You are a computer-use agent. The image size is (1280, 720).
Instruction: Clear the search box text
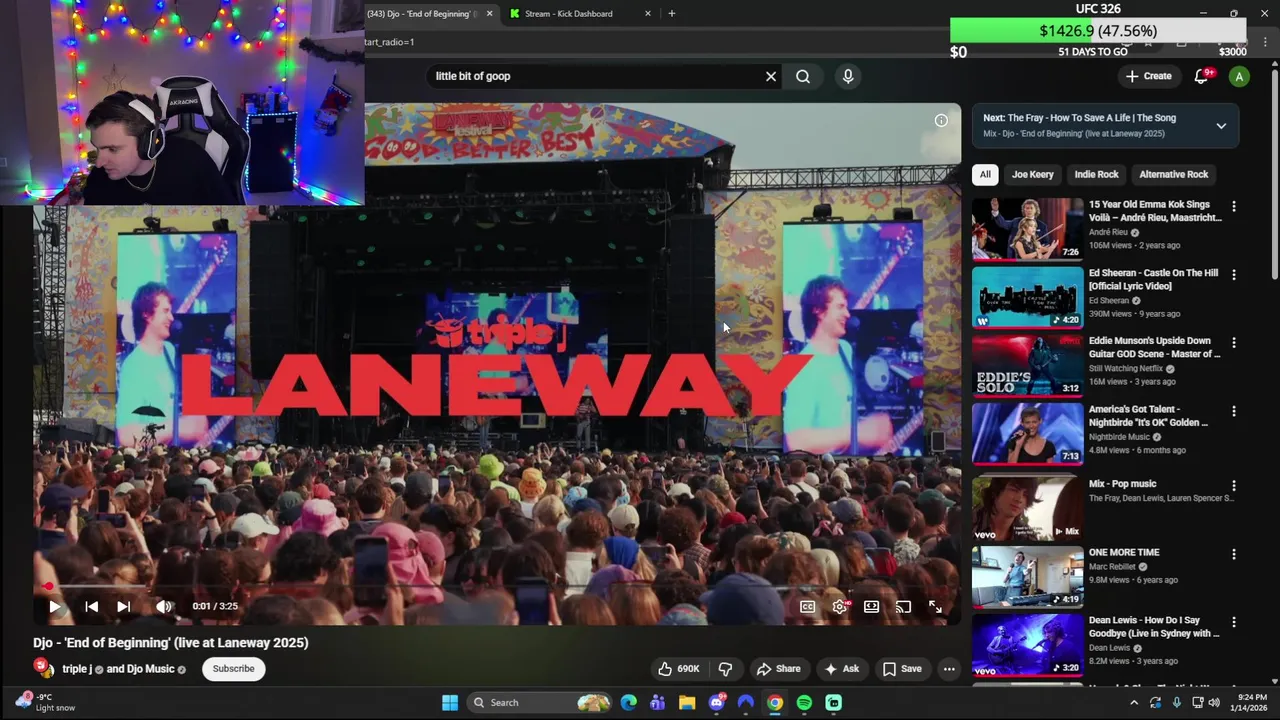[x=771, y=76]
